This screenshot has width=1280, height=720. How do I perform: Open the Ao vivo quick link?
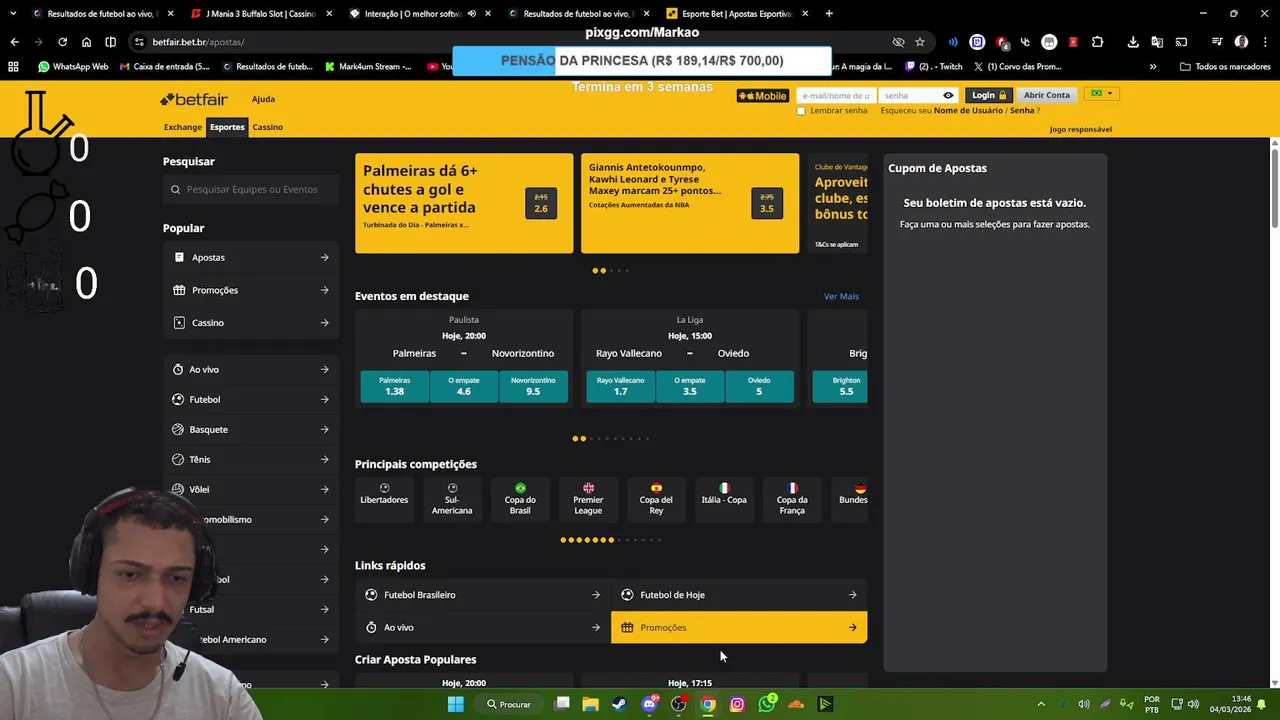[483, 628]
